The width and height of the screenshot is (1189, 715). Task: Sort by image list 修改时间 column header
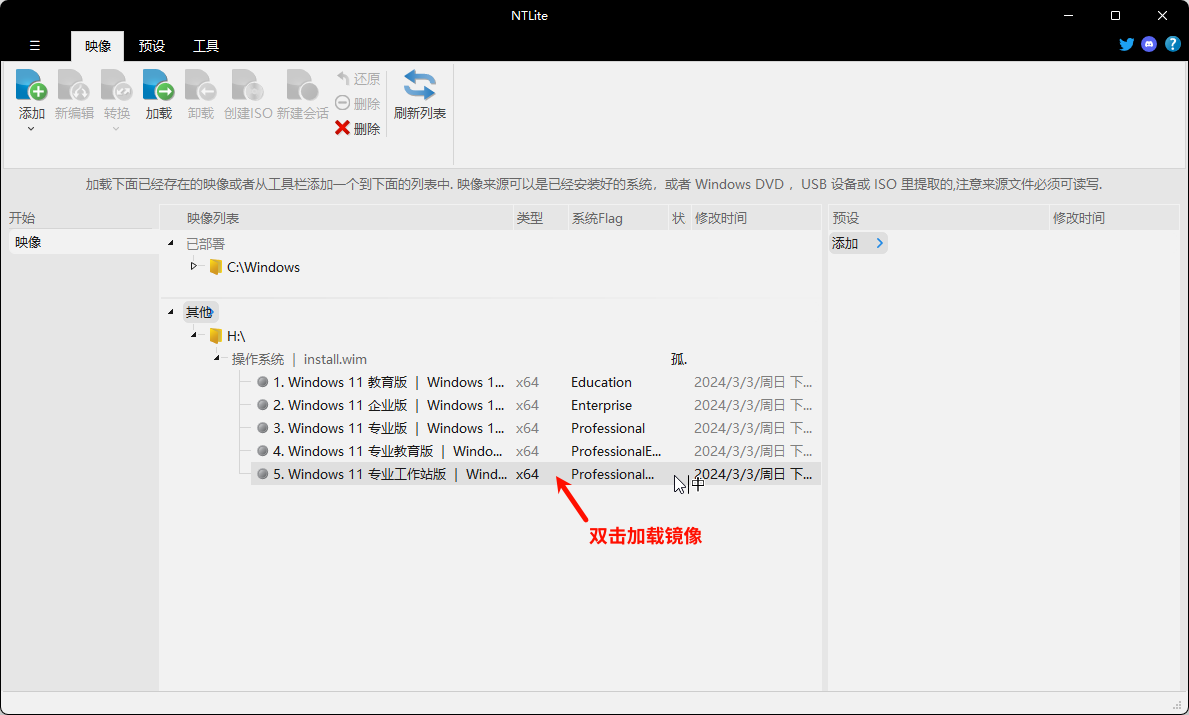pyautogui.click(x=755, y=218)
